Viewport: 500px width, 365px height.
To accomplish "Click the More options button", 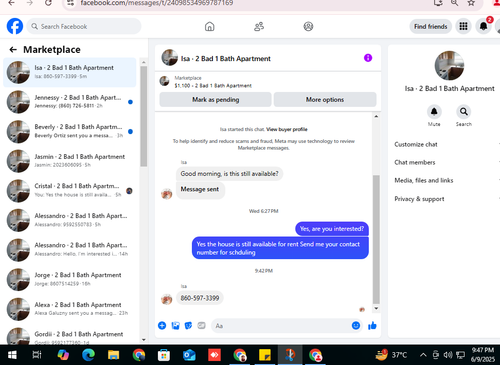I will (325, 100).
